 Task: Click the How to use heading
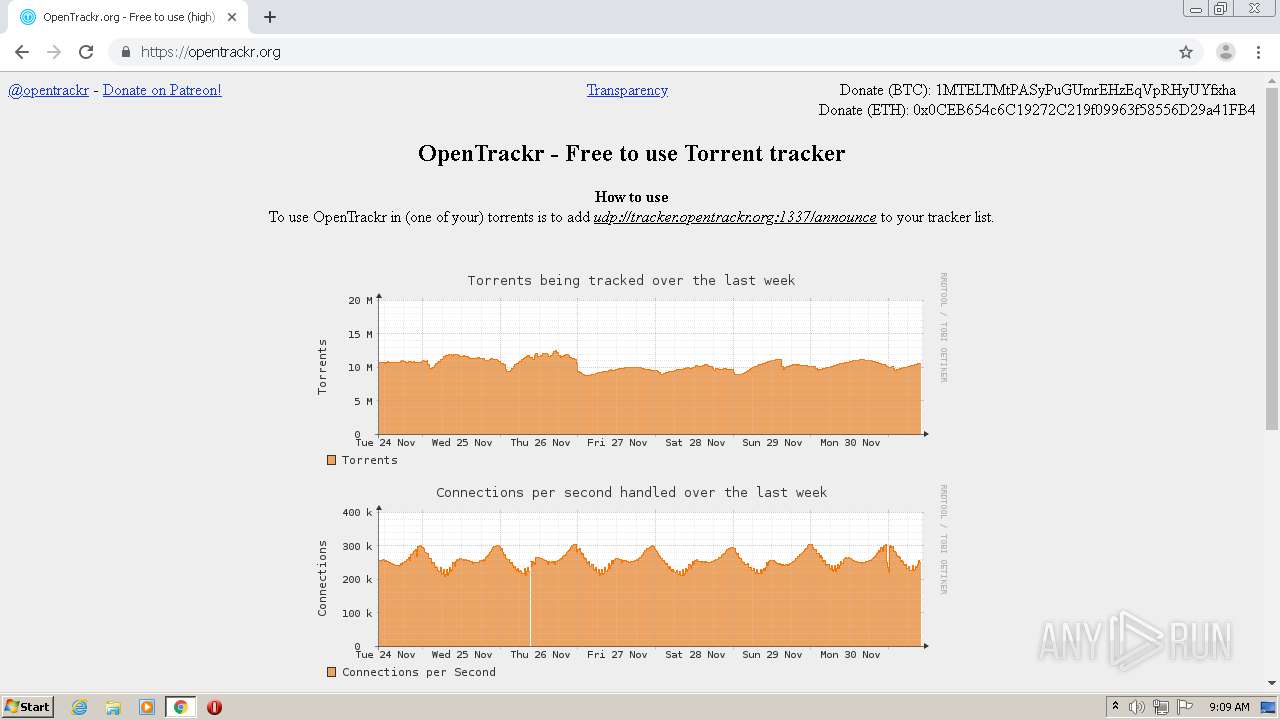tap(631, 197)
